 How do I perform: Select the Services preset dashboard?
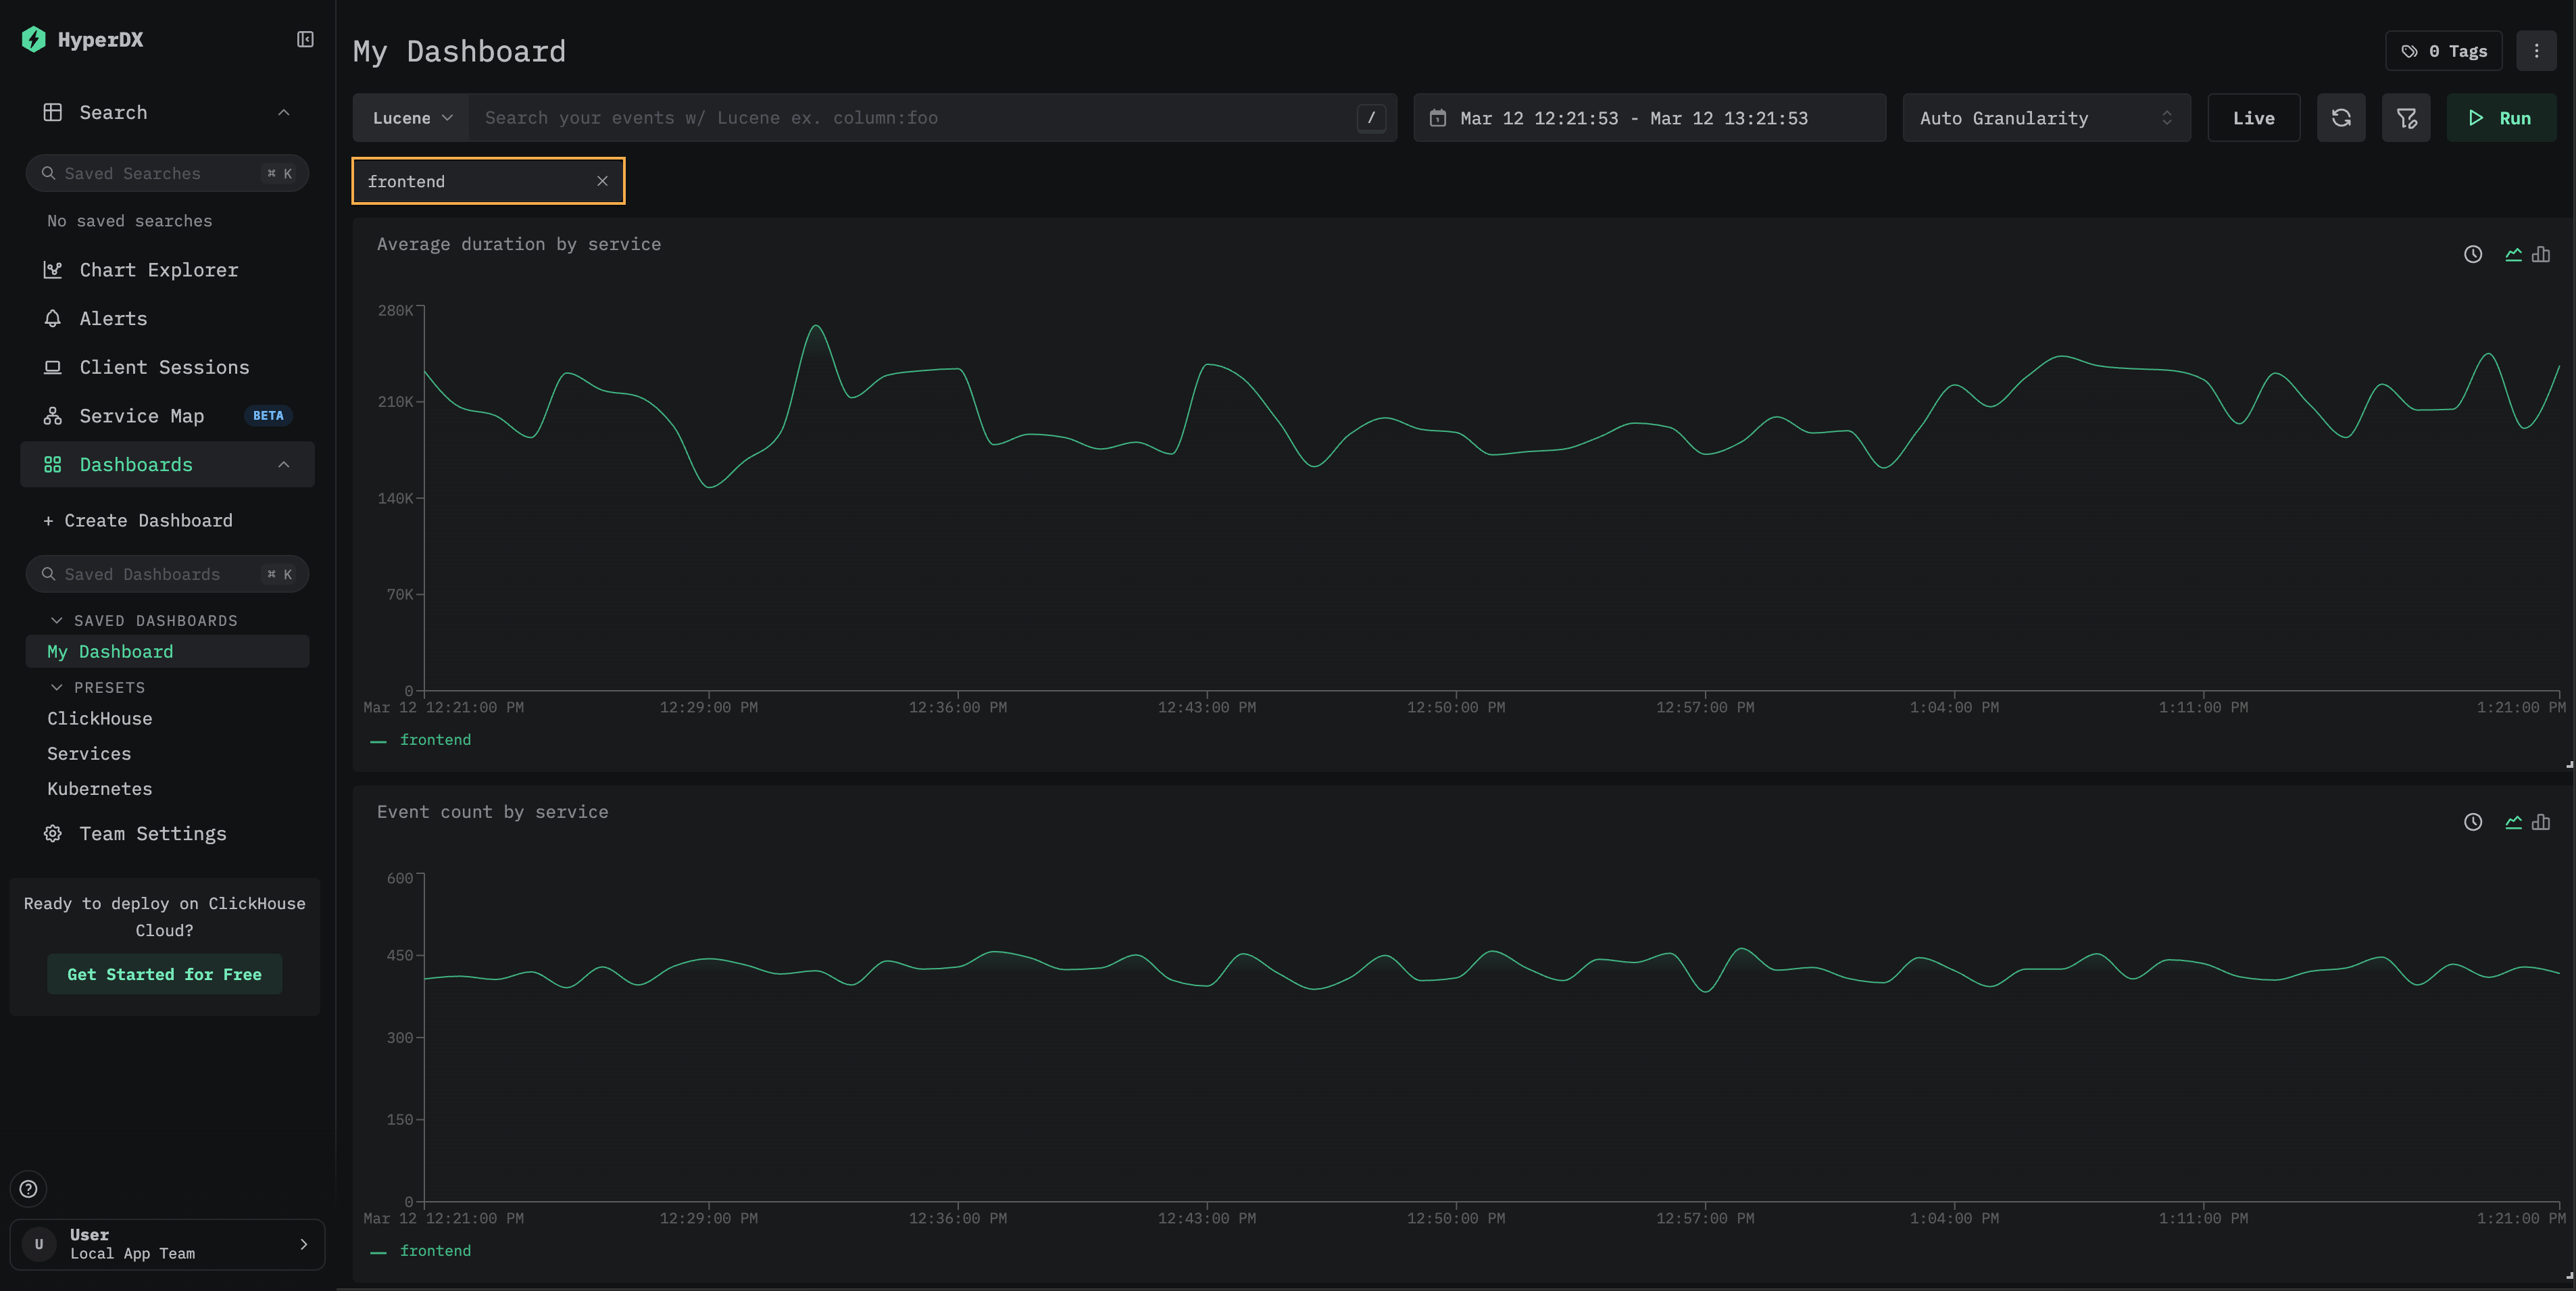(89, 753)
